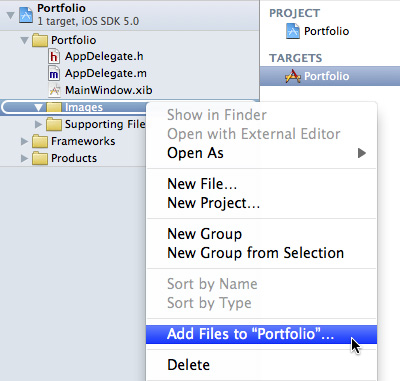Click the AppDelegate.m implementation file icon
The image size is (400, 381).
coord(54,73)
